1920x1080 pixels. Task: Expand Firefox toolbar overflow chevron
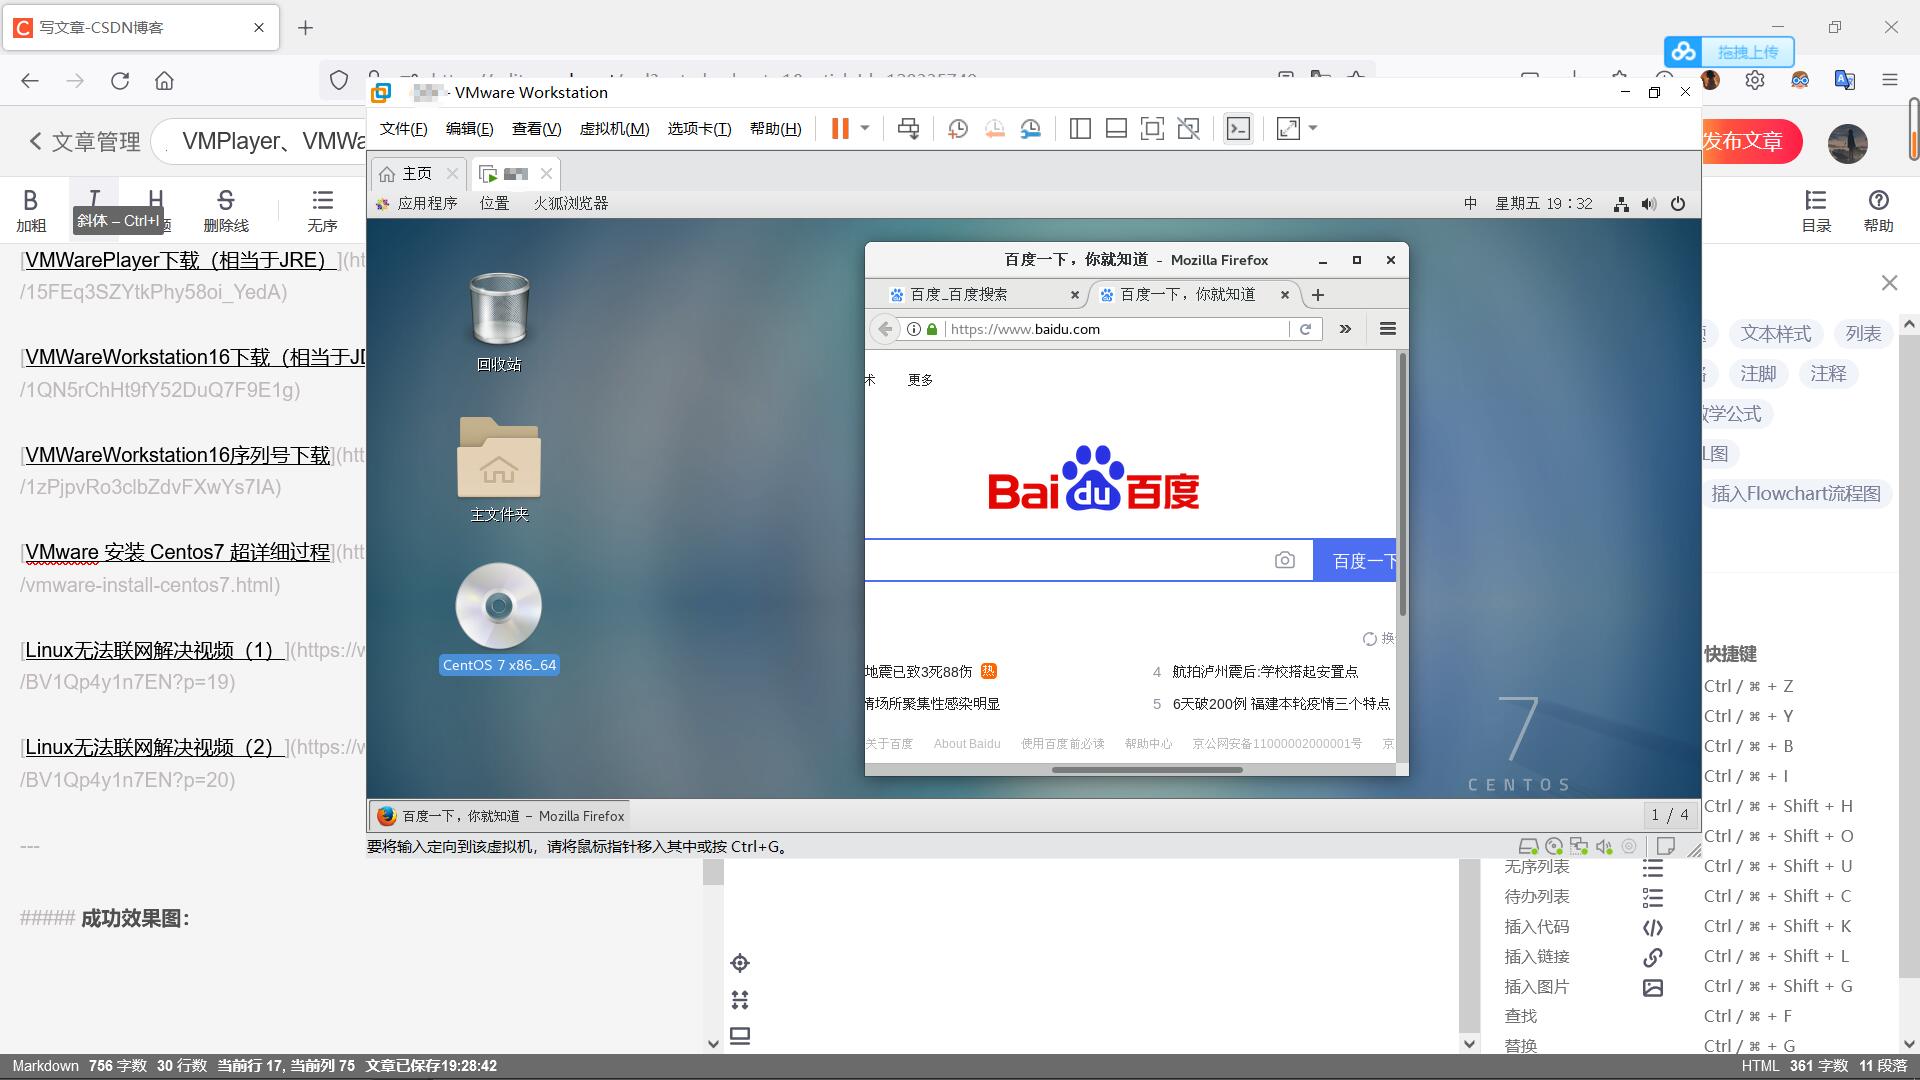tap(1345, 329)
